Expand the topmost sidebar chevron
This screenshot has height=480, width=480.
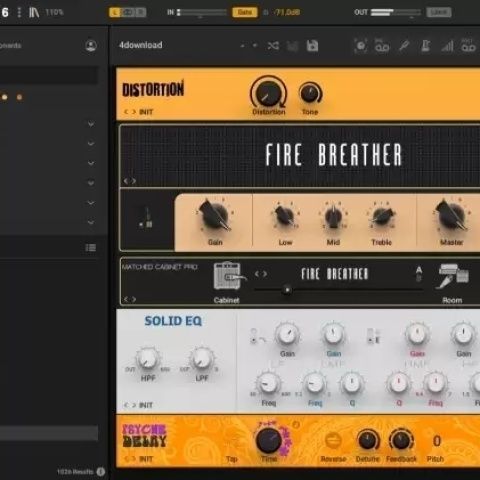click(91, 124)
